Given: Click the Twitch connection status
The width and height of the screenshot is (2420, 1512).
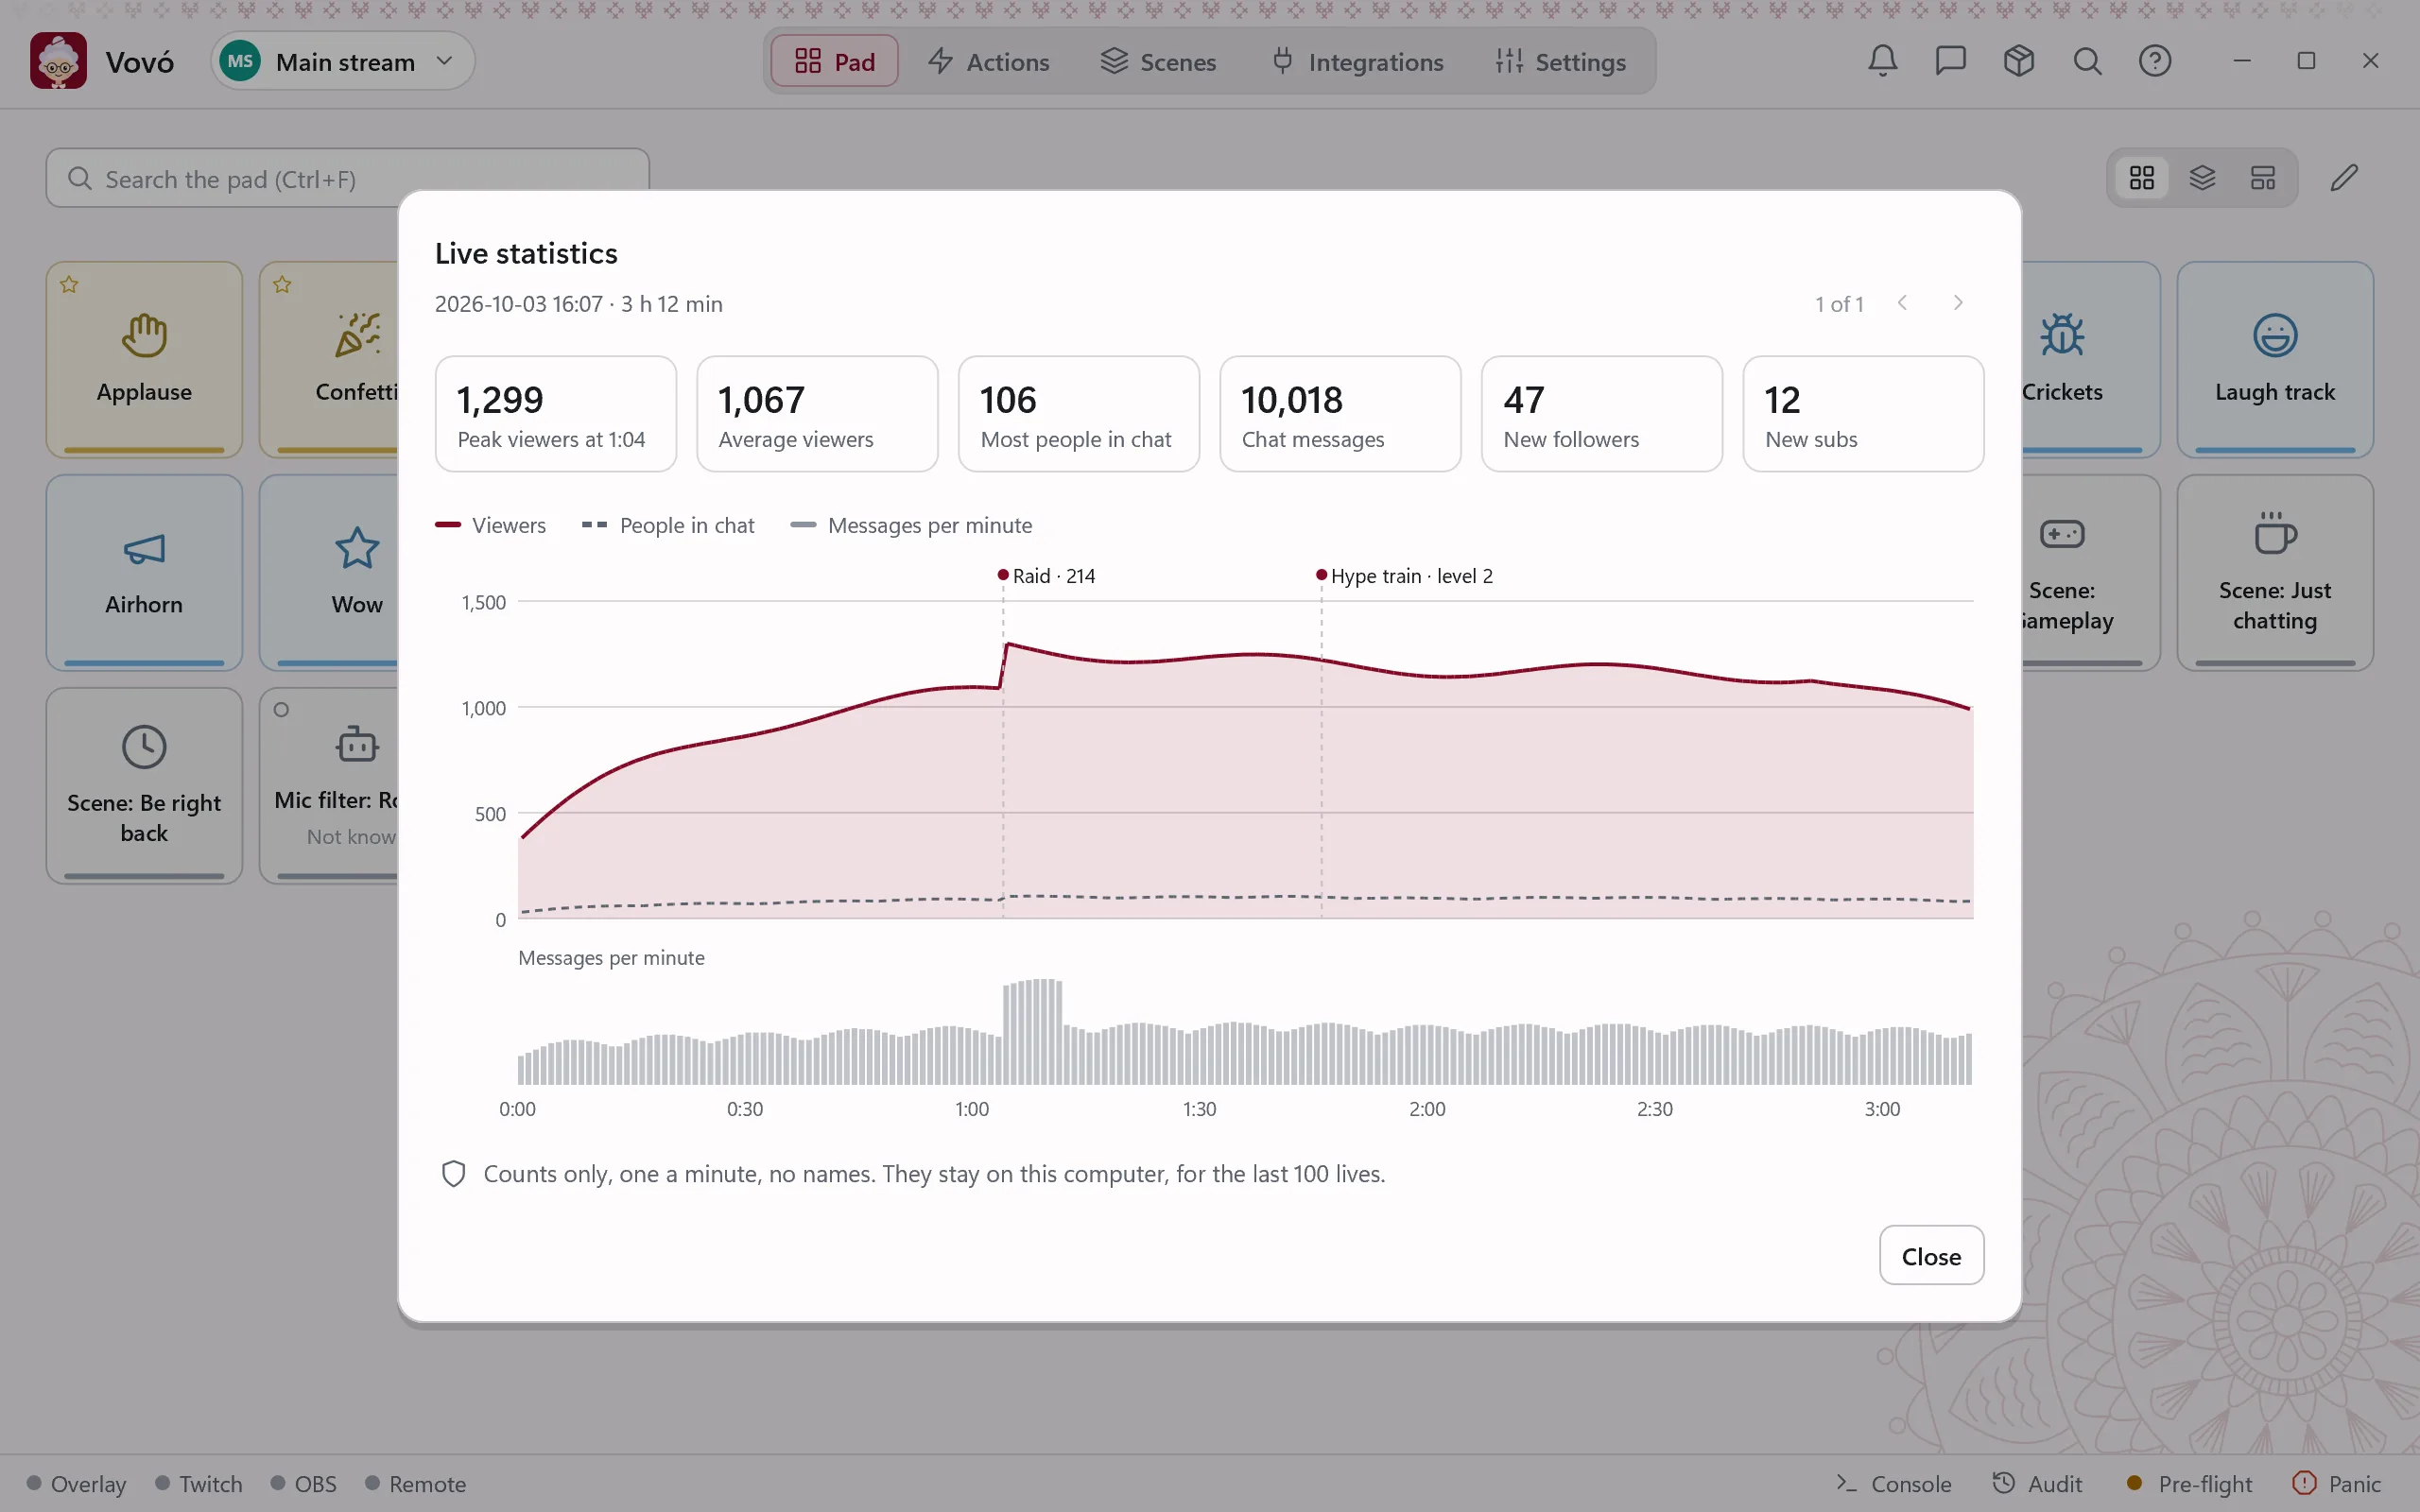Looking at the screenshot, I should pyautogui.click(x=199, y=1483).
